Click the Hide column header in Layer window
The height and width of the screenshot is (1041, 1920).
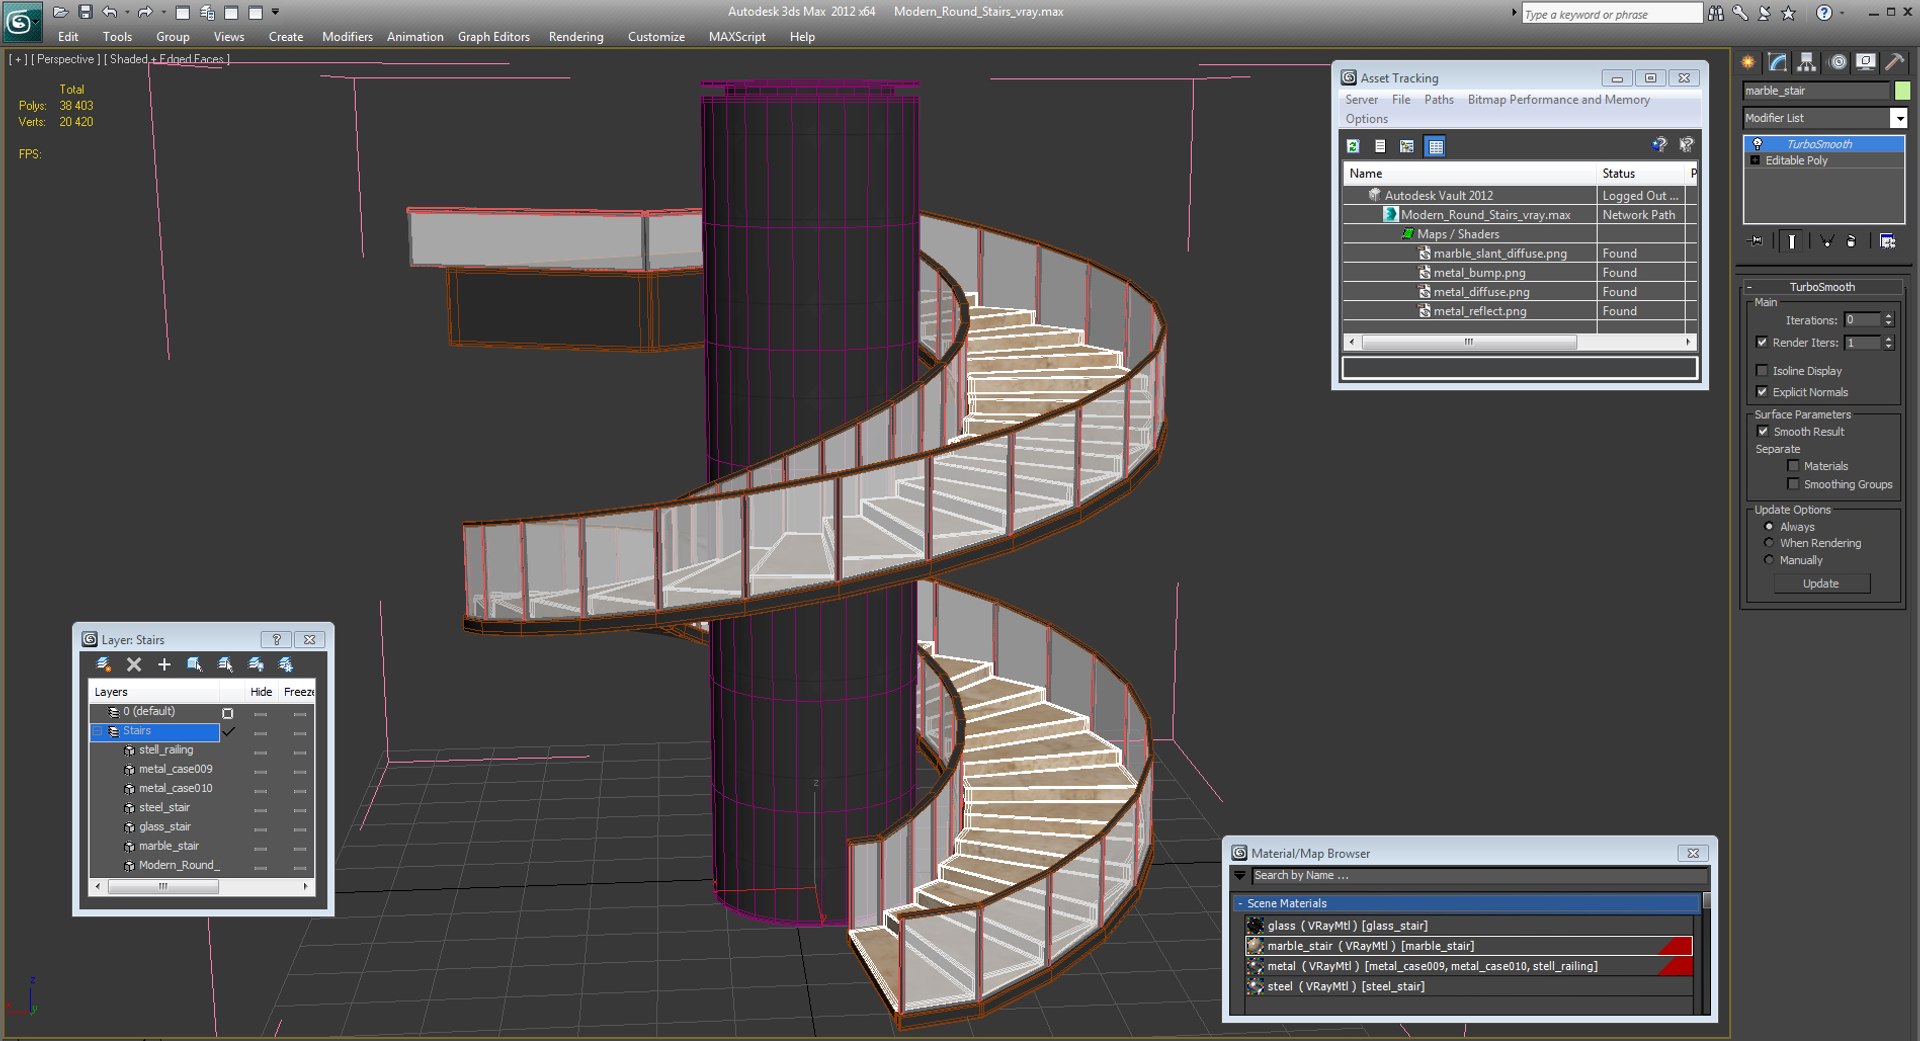pos(261,692)
